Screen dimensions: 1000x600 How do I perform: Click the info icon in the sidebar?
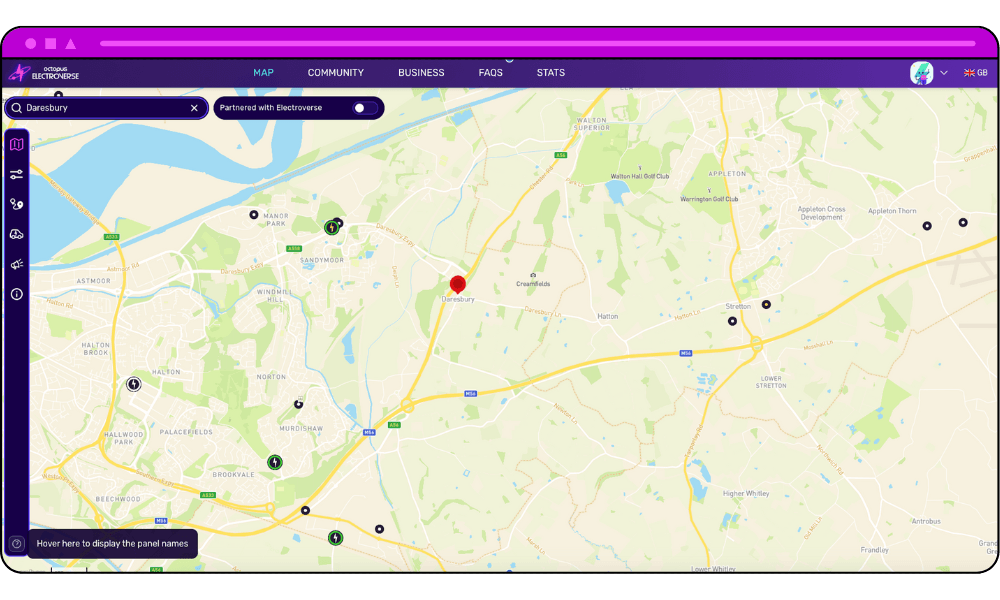coord(15,294)
